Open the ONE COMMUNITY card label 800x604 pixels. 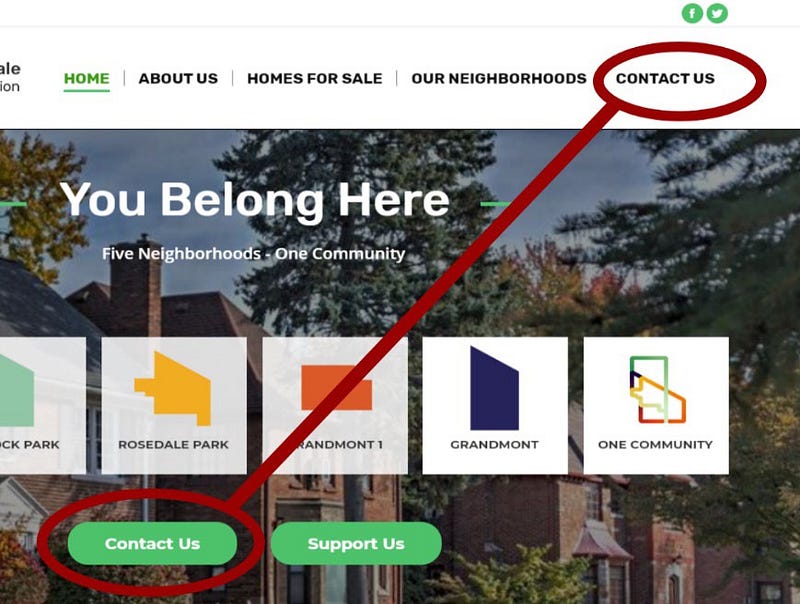point(656,444)
